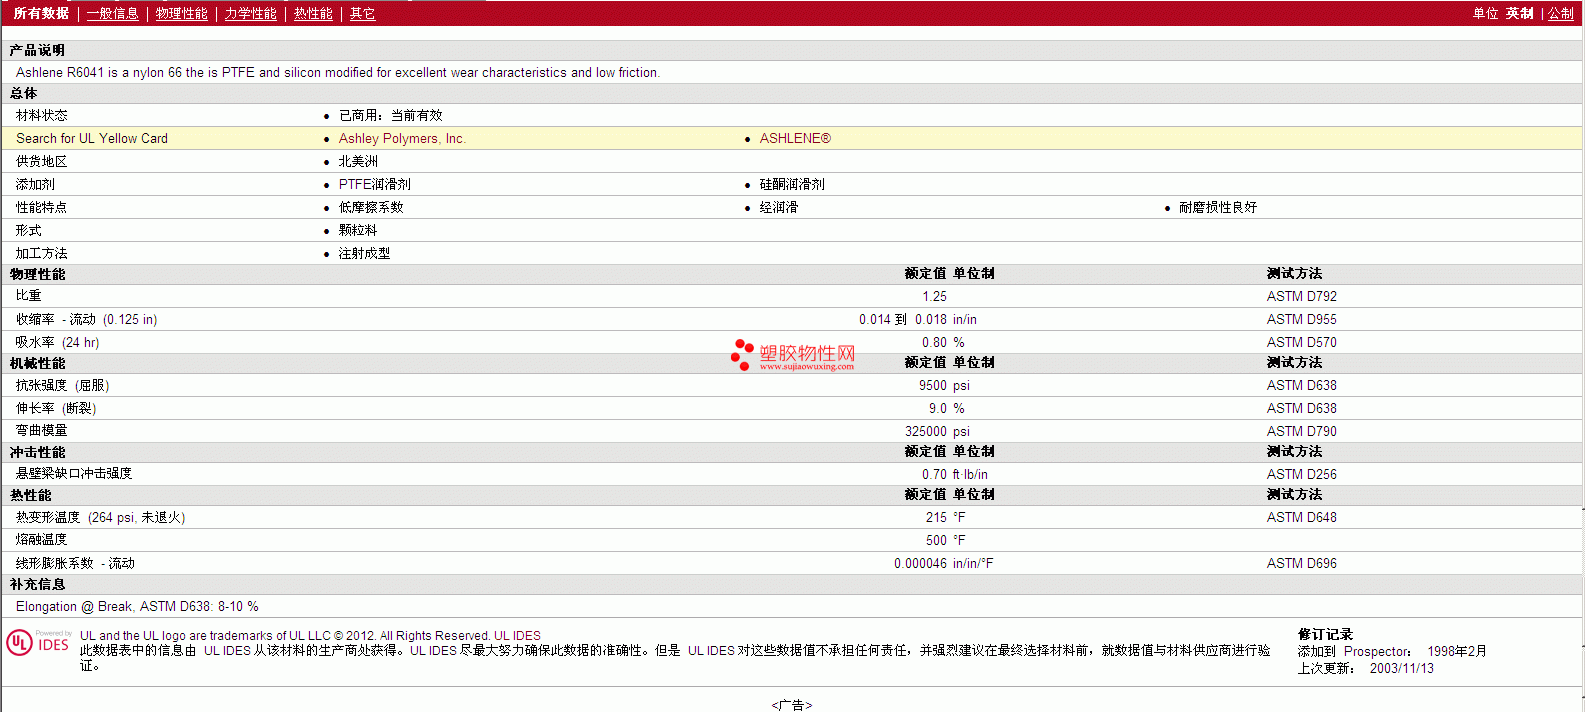1585x712 pixels.
Task: Click ASTM D256 test method
Action: coord(1301,475)
